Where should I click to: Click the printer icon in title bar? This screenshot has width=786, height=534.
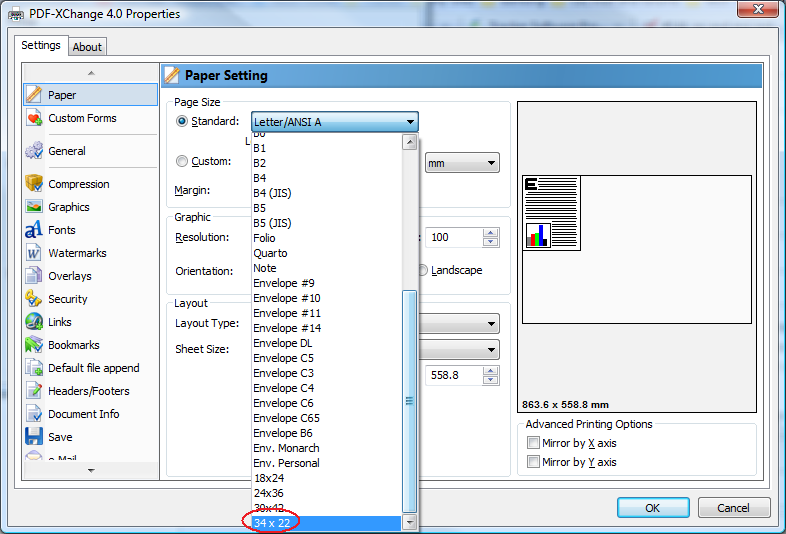[x=16, y=14]
